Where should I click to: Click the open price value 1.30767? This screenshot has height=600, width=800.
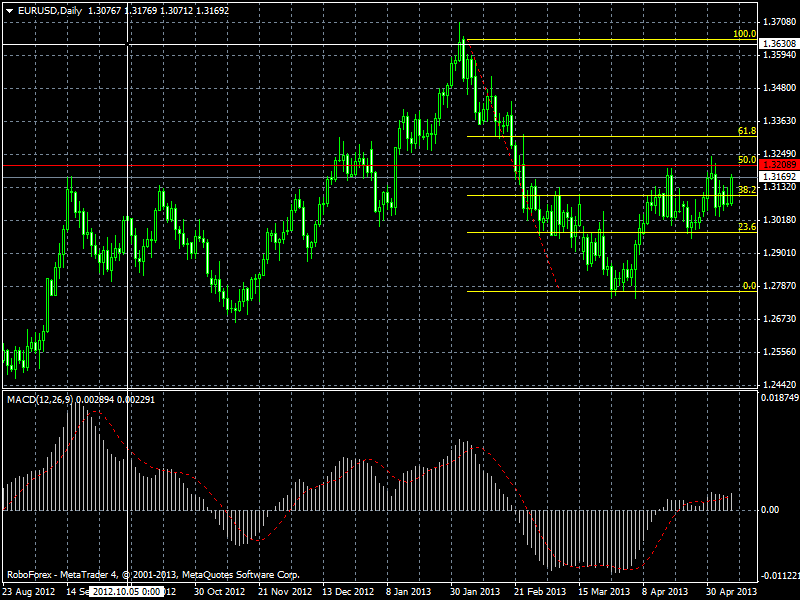click(104, 11)
